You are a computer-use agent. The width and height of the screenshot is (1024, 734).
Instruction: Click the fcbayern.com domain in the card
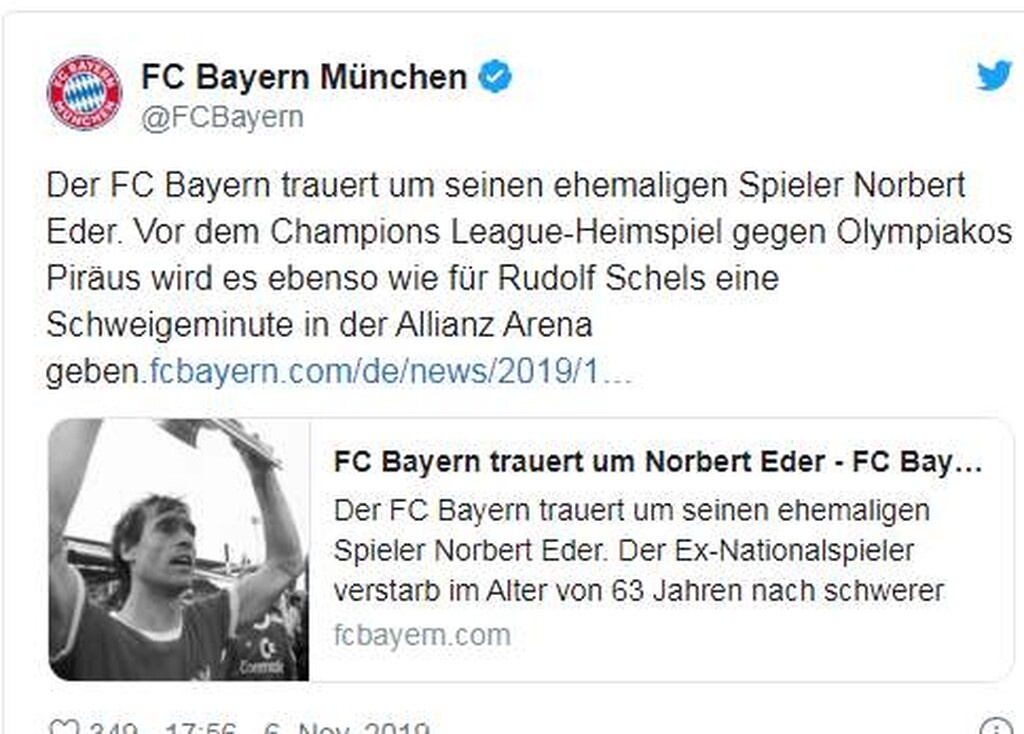click(422, 634)
